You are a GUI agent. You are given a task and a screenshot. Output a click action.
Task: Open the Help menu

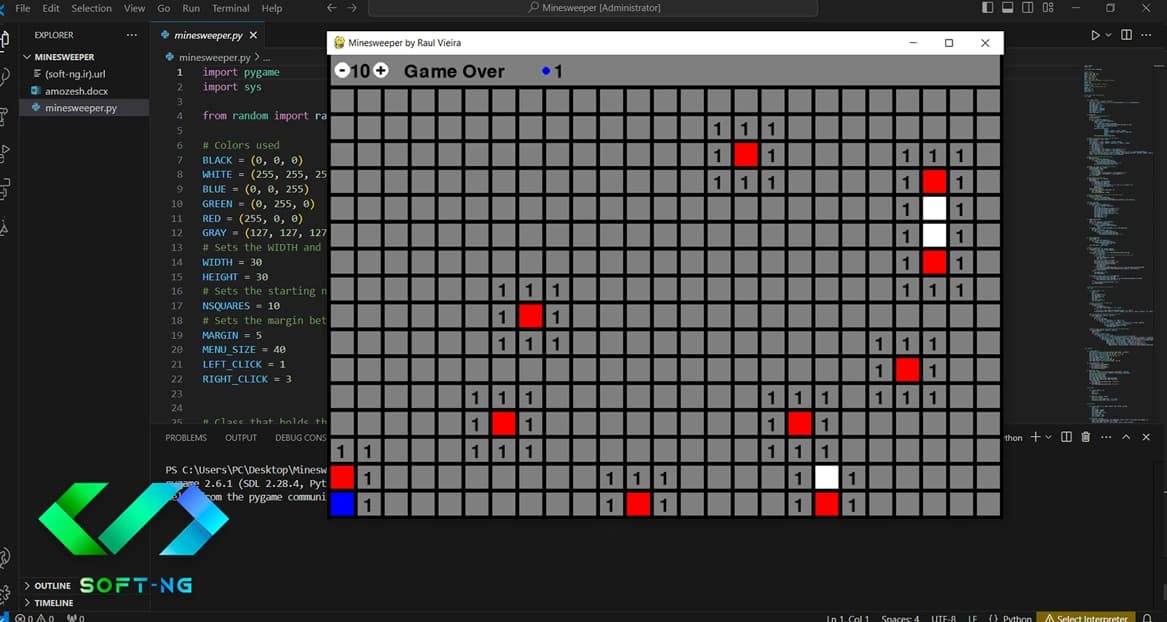point(272,8)
